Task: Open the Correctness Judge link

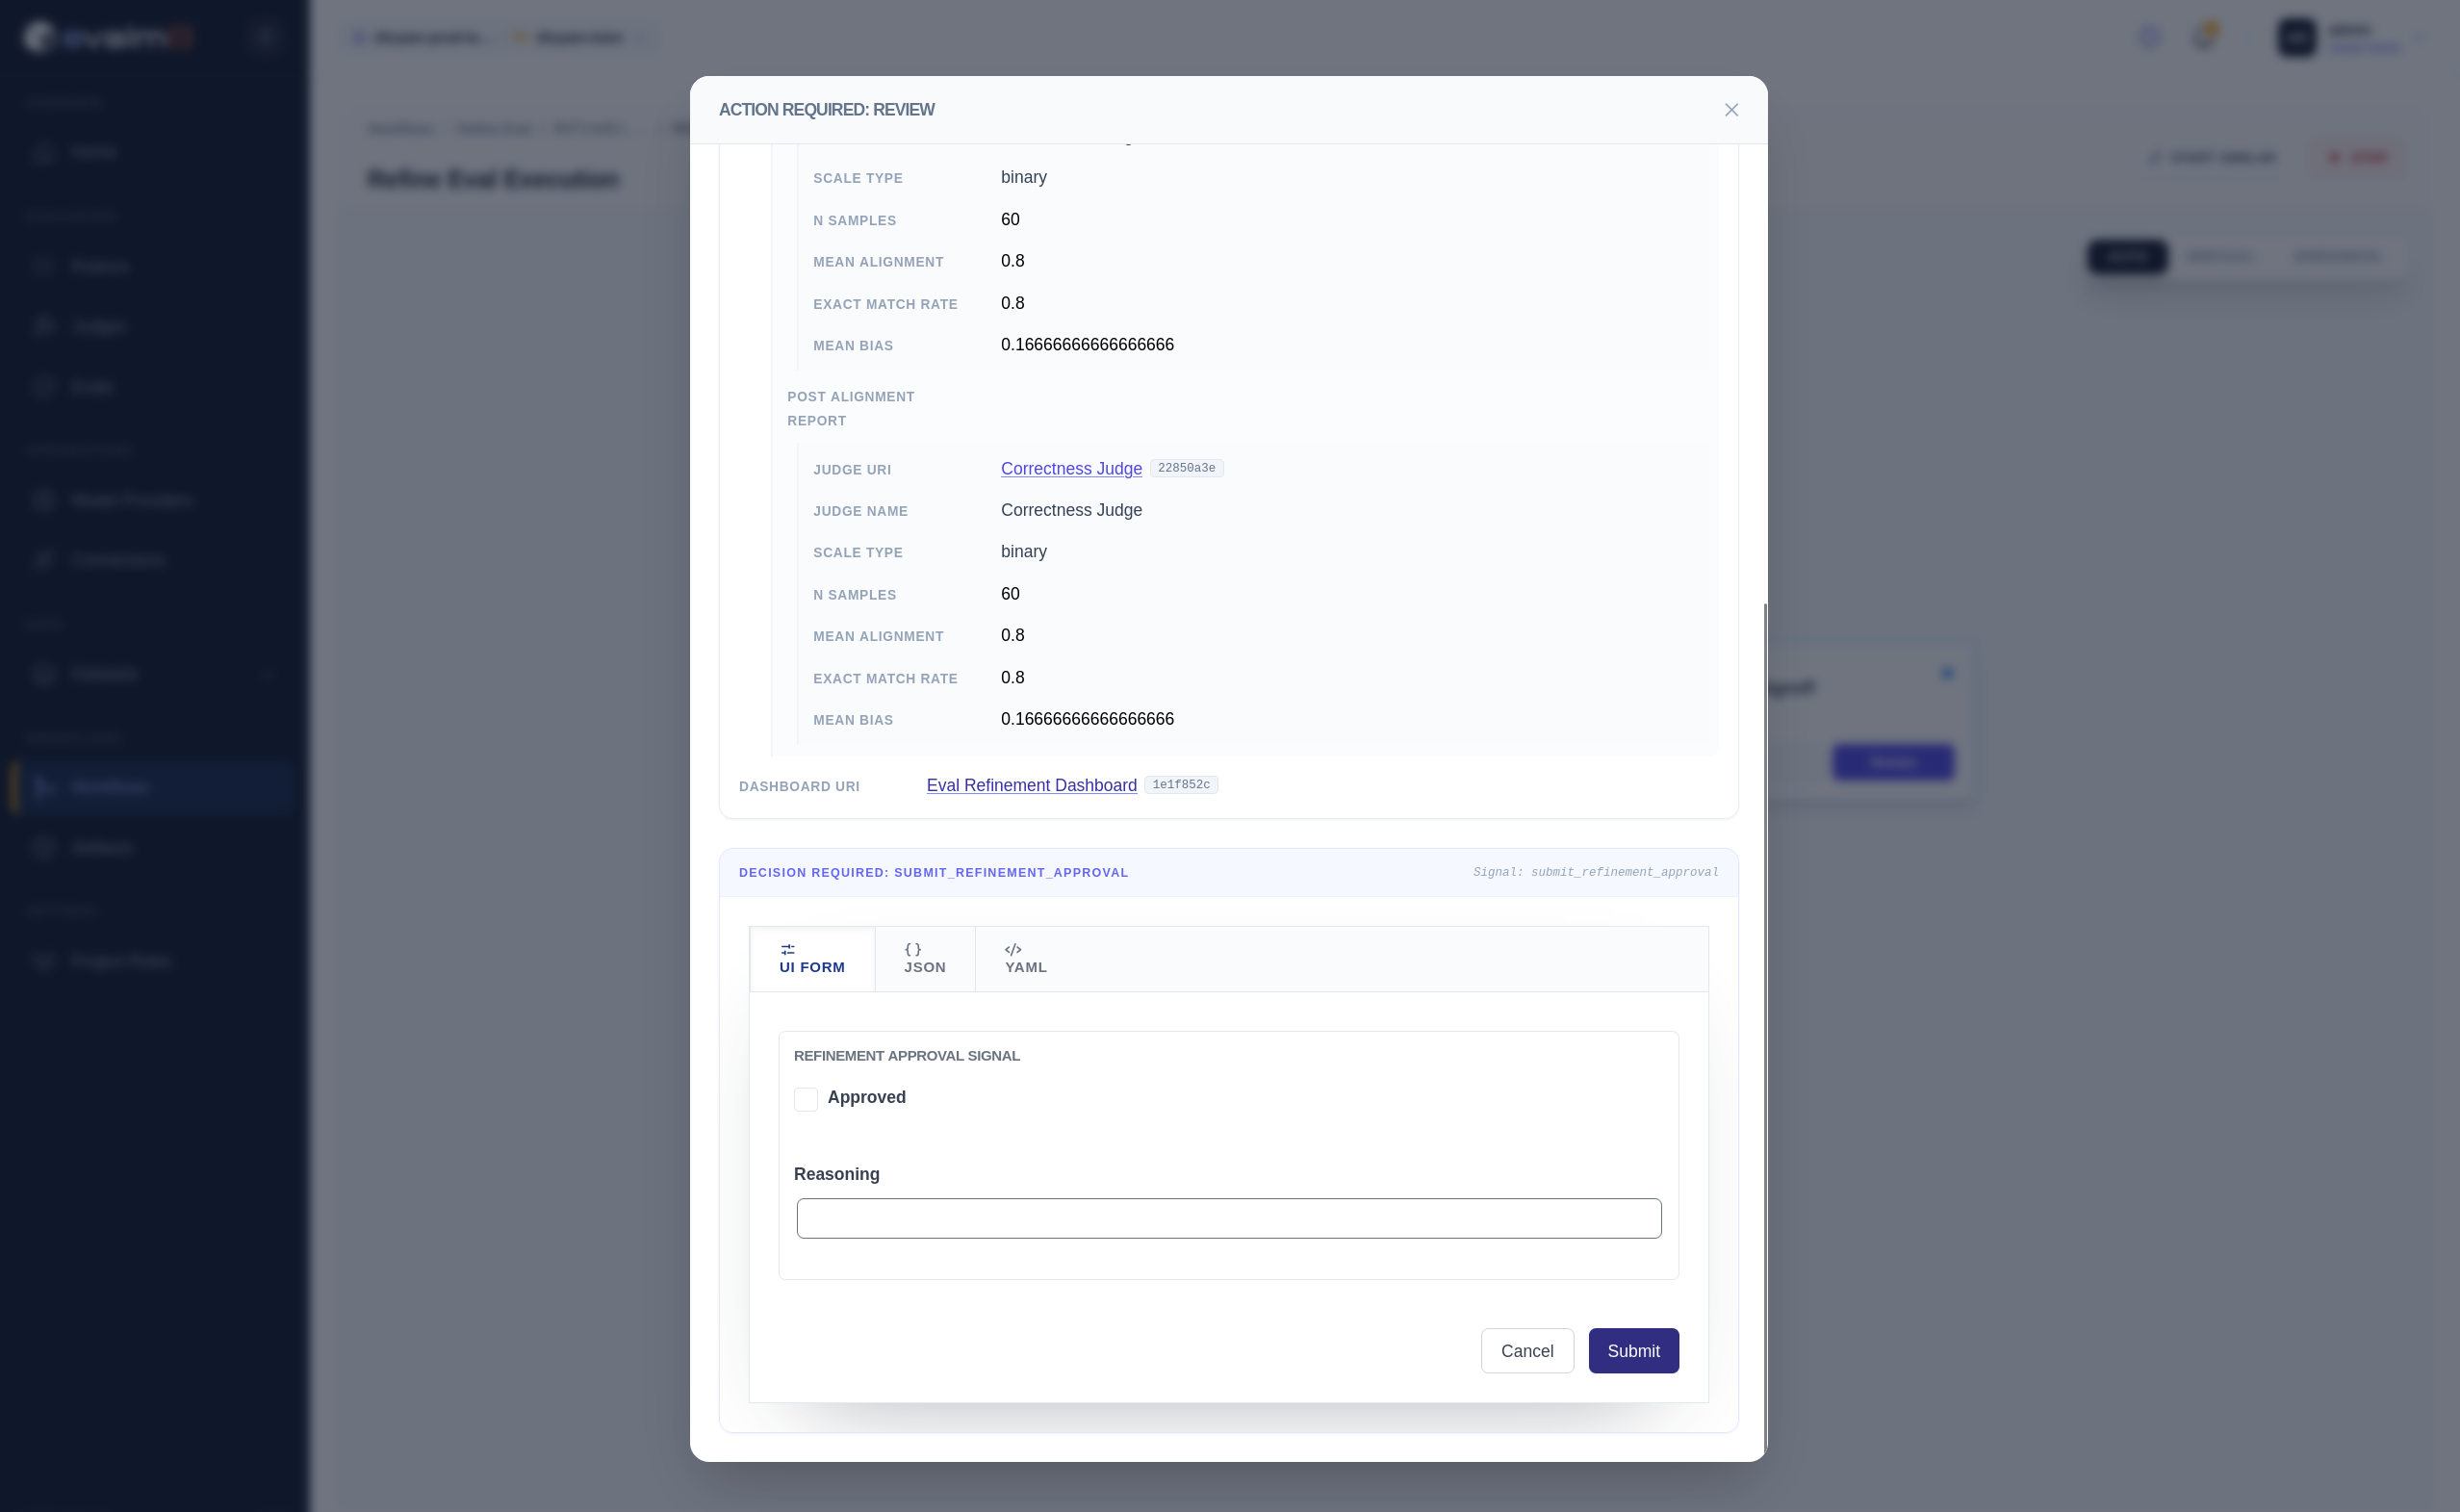Action: point(1071,468)
